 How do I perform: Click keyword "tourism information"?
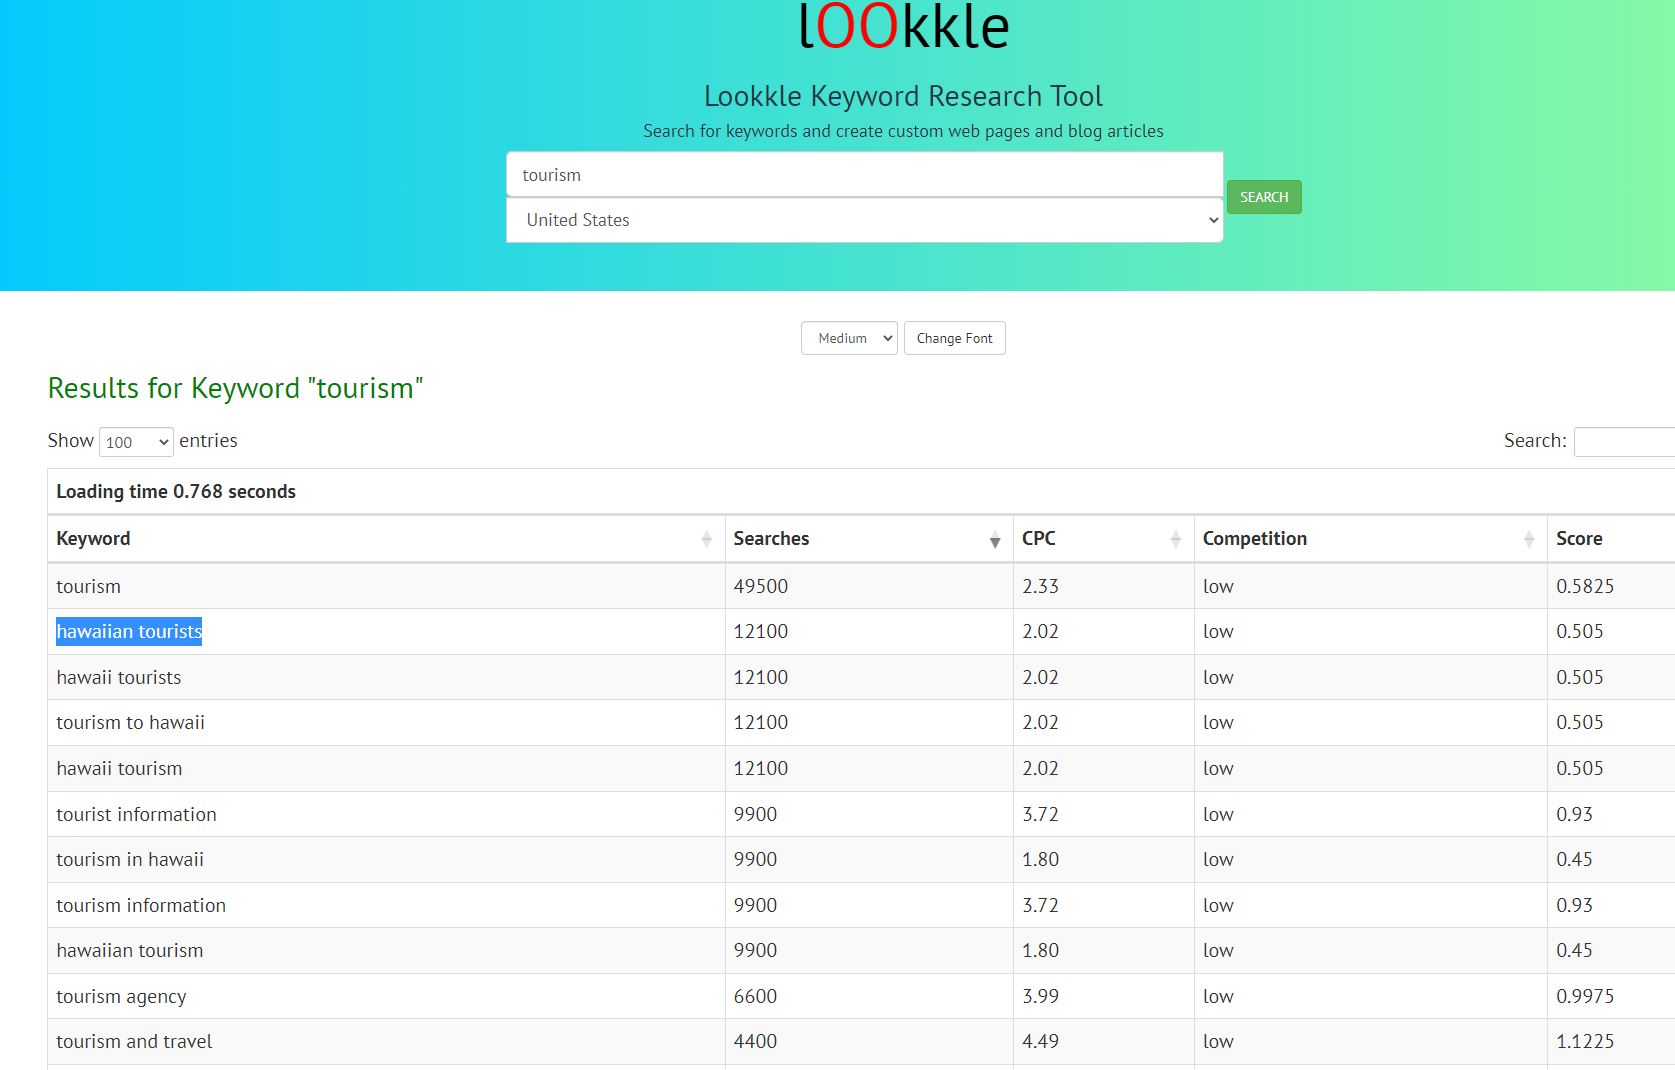point(141,905)
